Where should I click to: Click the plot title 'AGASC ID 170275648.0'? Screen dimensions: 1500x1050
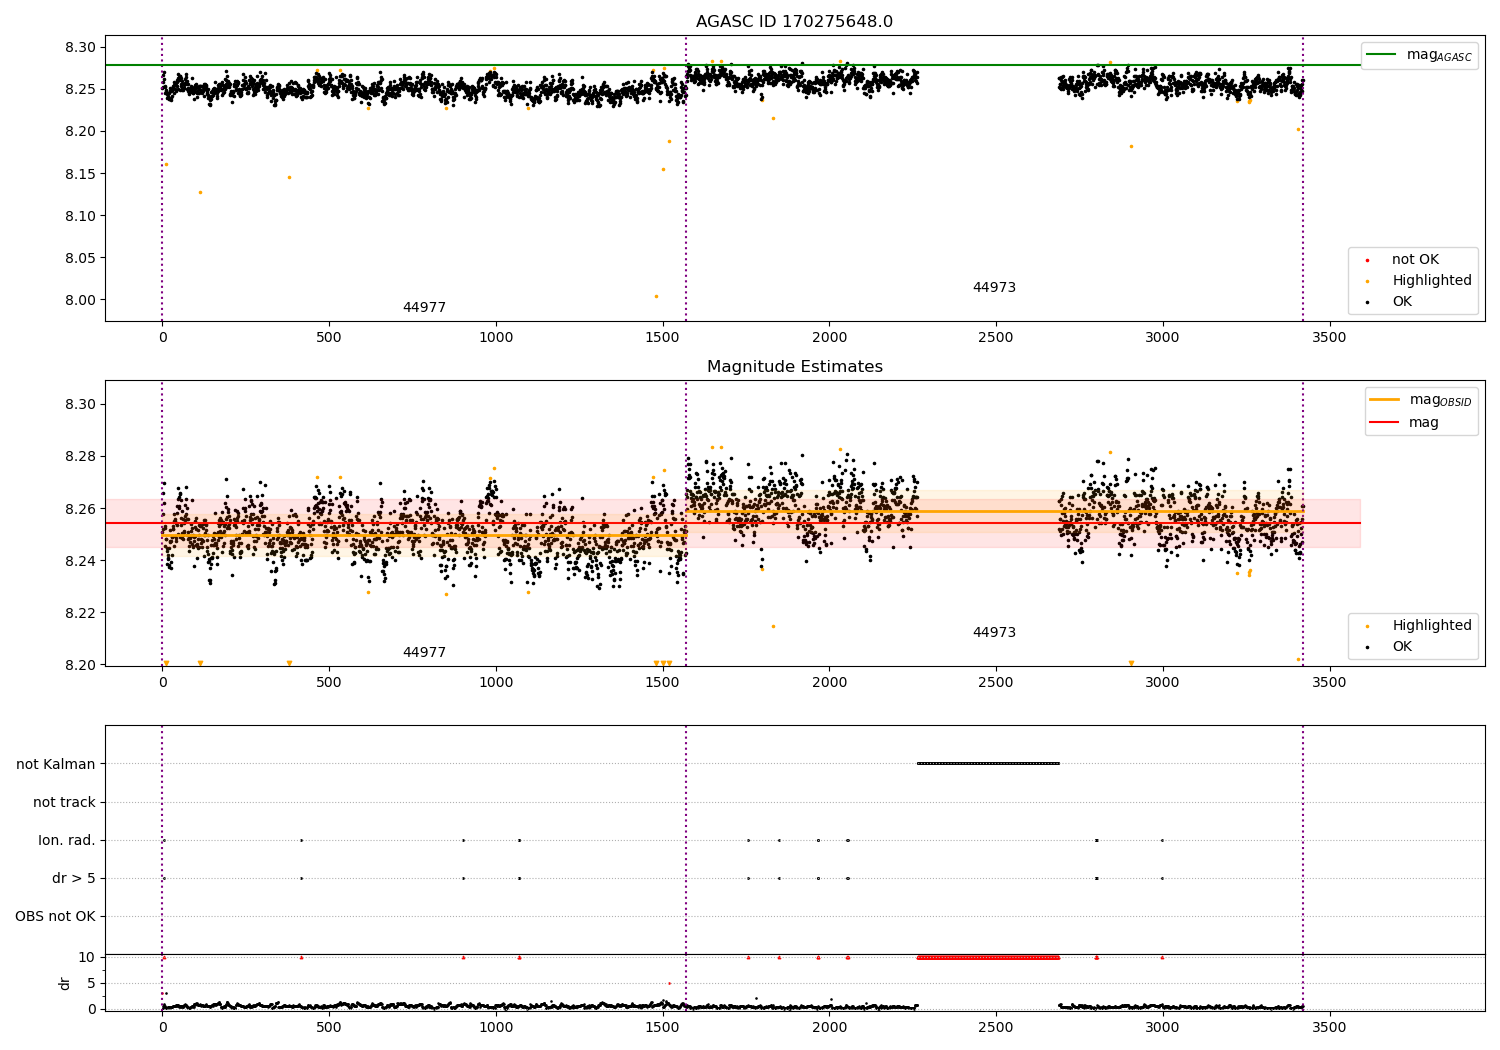click(794, 22)
